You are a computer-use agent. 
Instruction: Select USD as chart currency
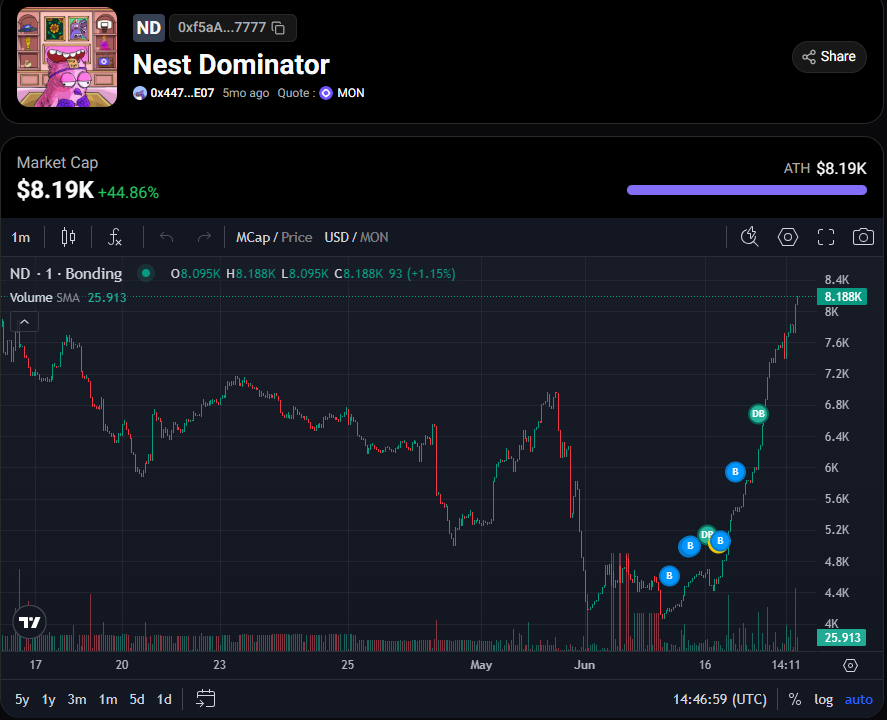(x=336, y=237)
